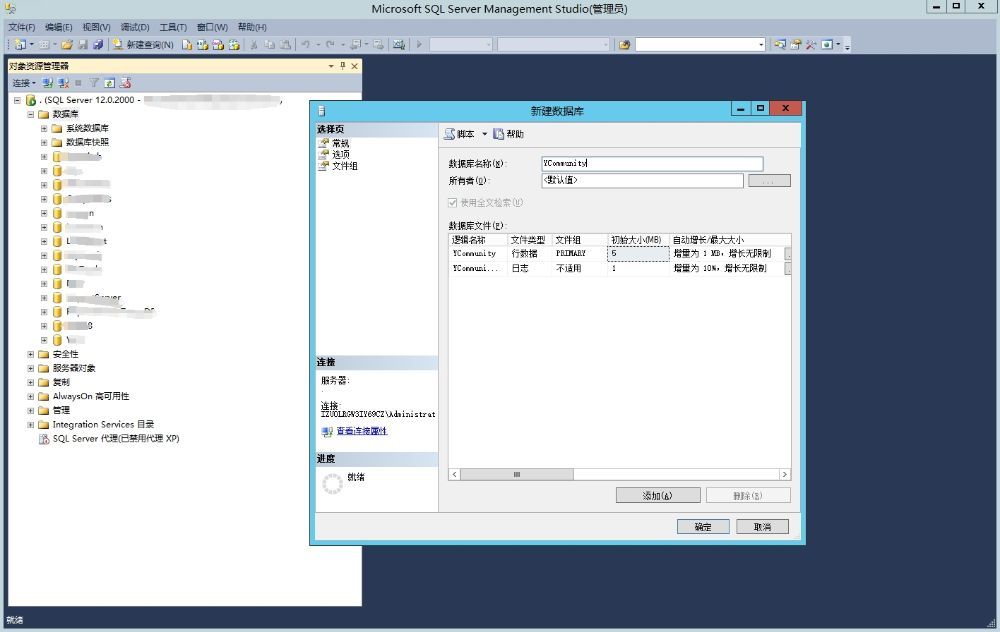This screenshot has height=632, width=1000.
Task: Click the 数据库名称 input field
Action: point(652,163)
